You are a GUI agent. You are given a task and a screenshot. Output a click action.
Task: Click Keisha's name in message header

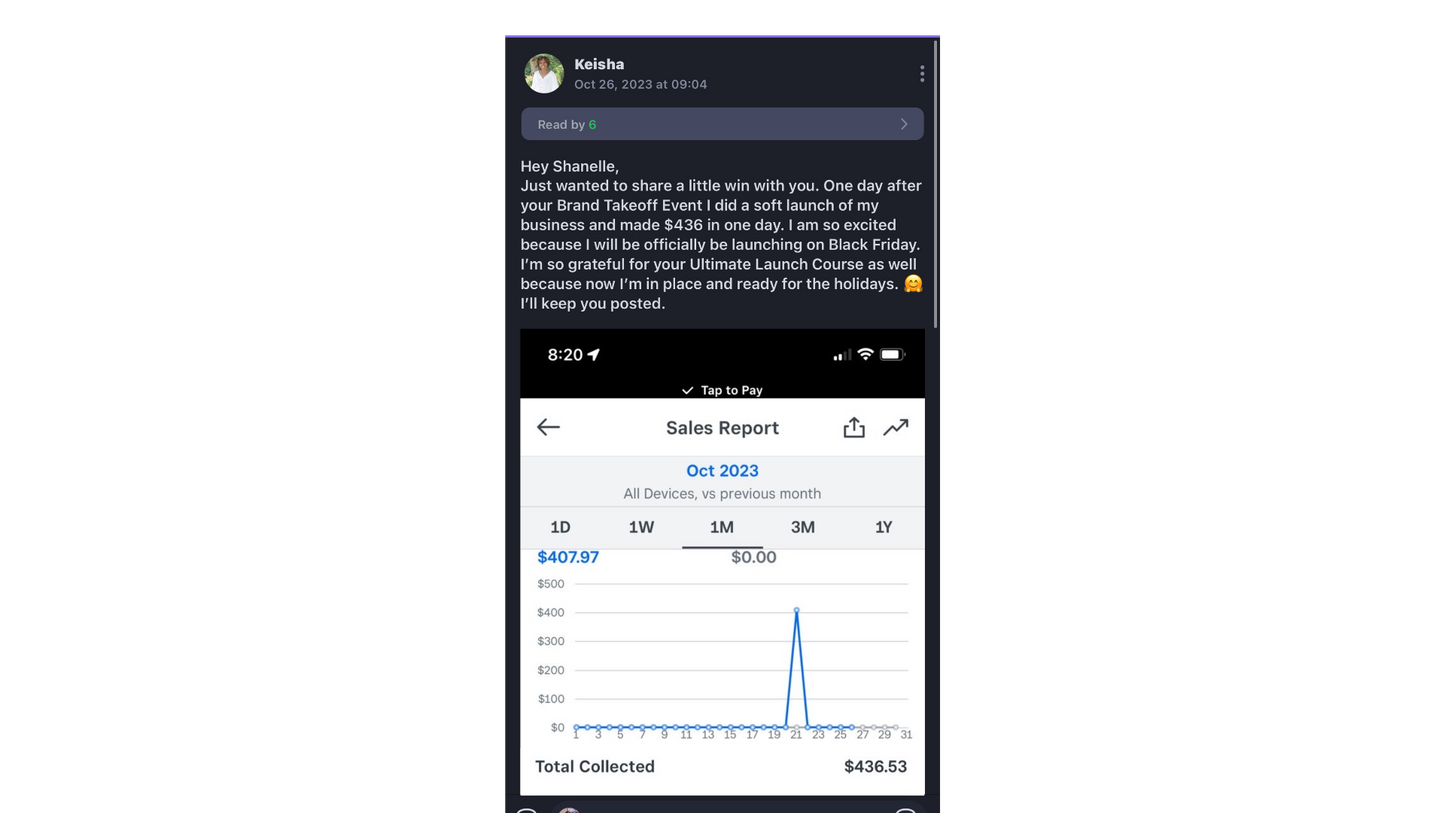pyautogui.click(x=599, y=64)
